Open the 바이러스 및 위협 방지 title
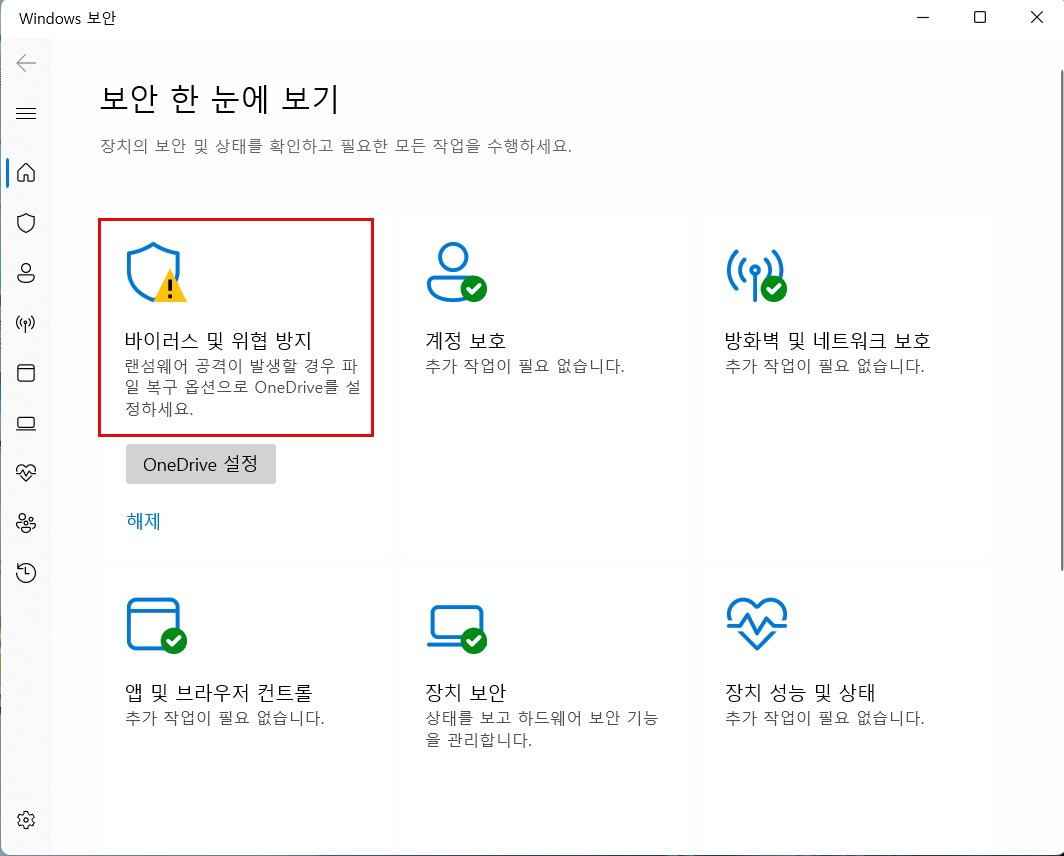The height and width of the screenshot is (856, 1064). click(218, 340)
